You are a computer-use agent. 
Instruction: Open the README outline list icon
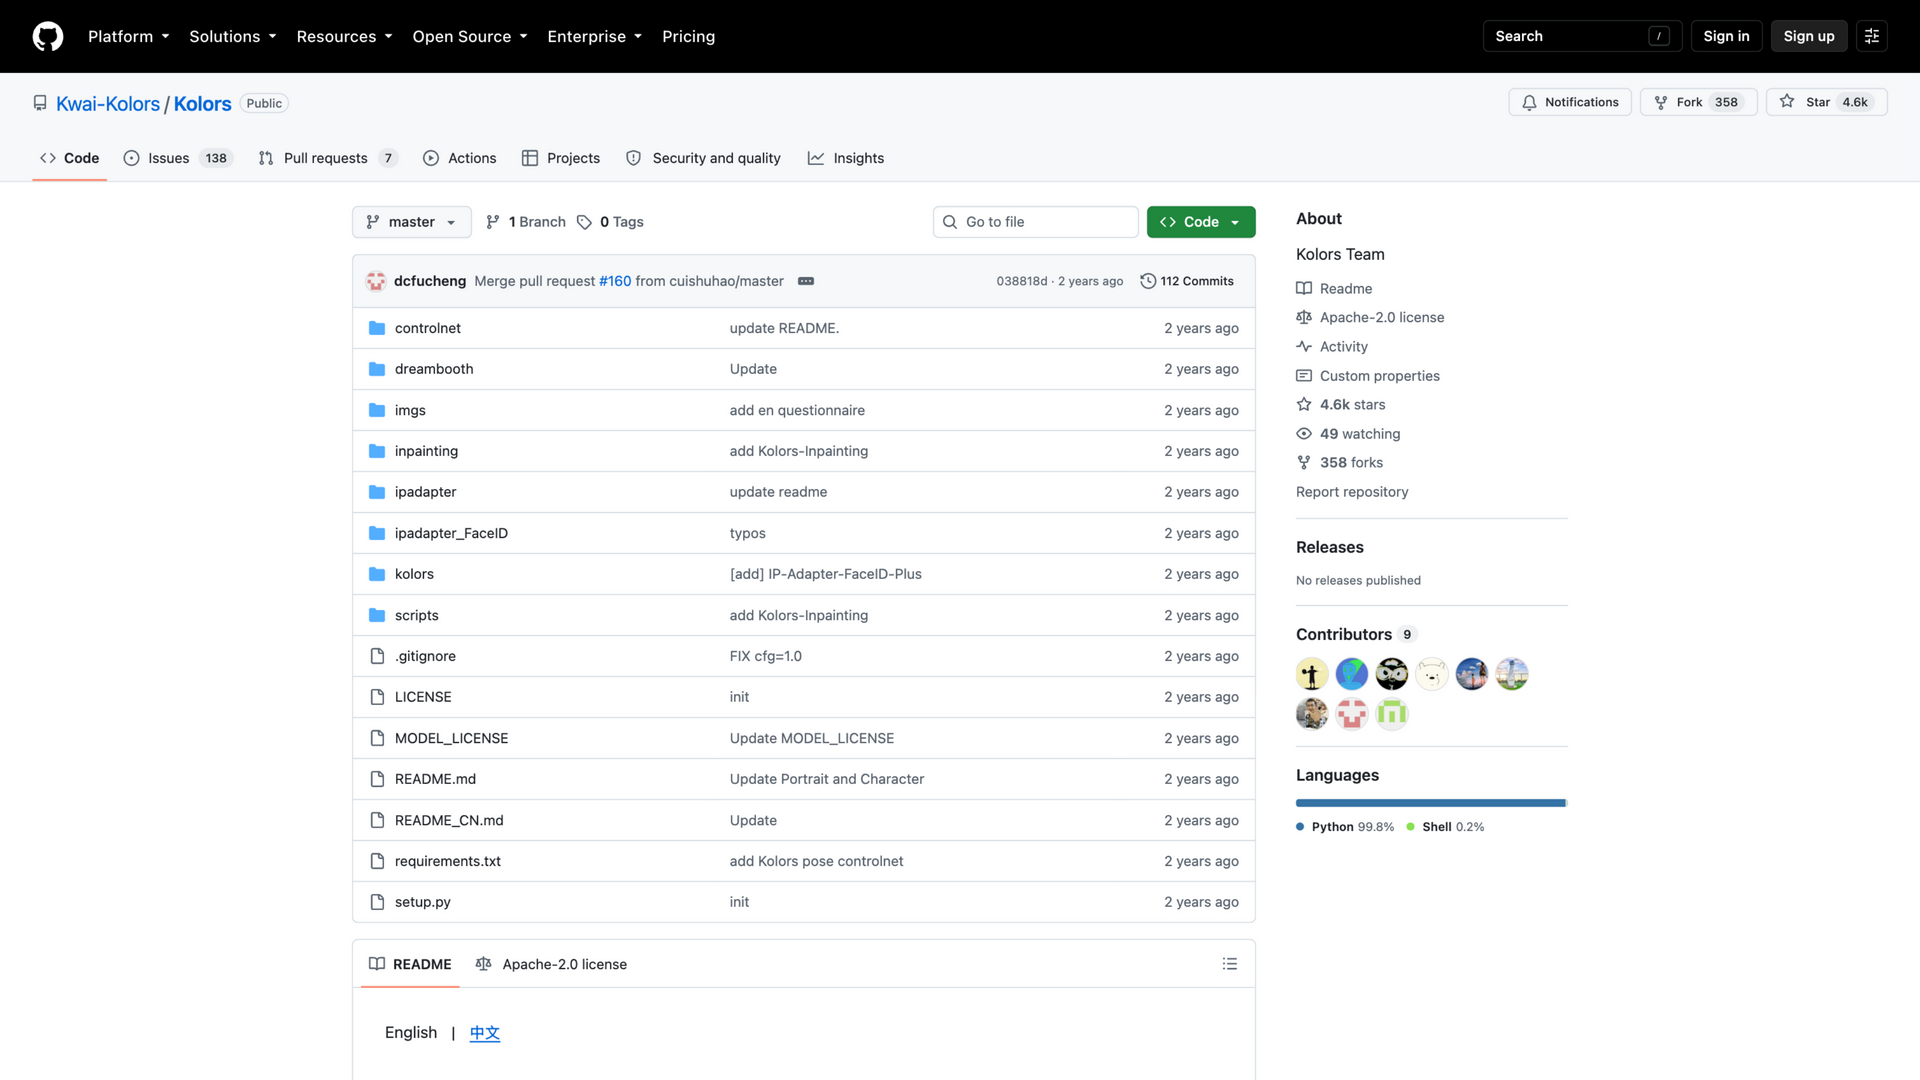[1229, 964]
